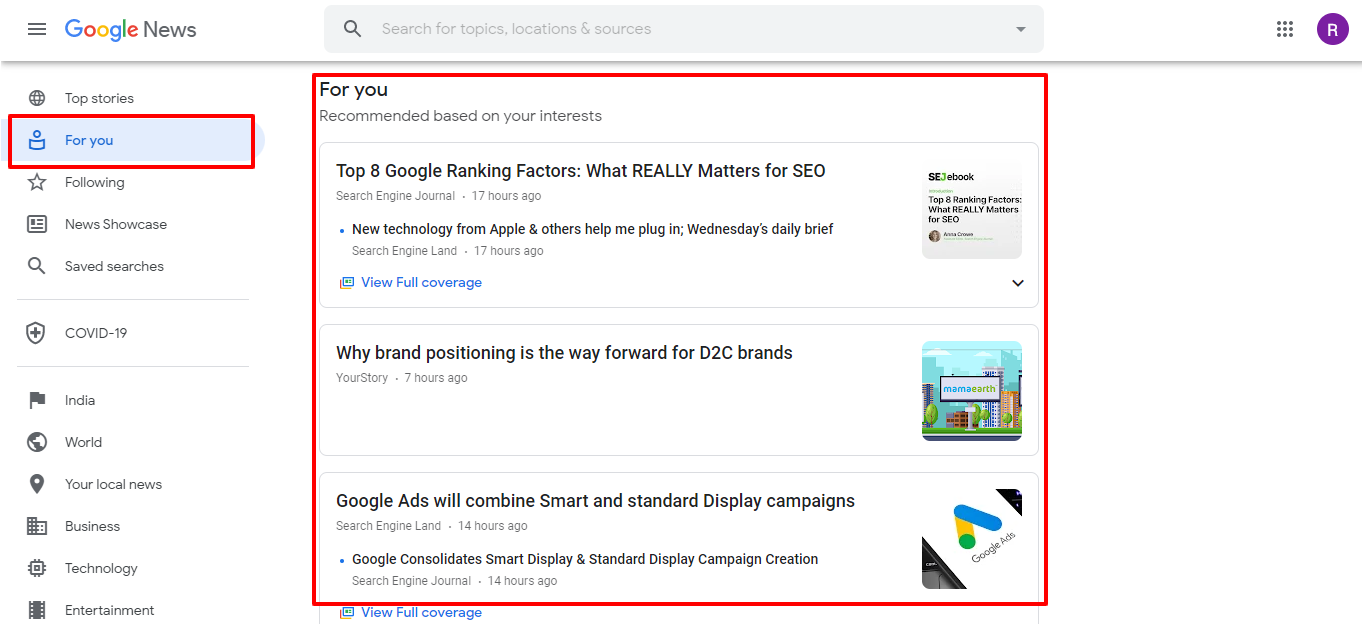
Task: Open the mamaearth article thumbnail
Action: coord(972,391)
